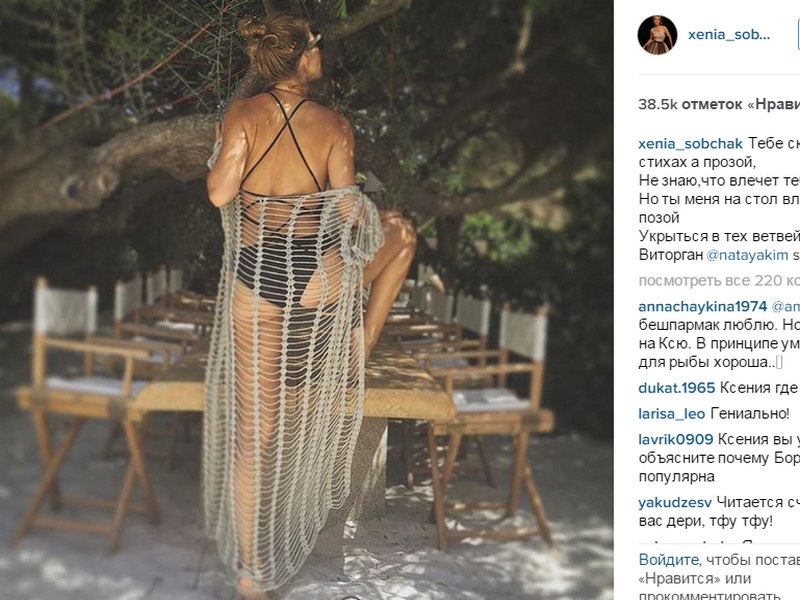This screenshot has width=800, height=600.
Task: Open commenter lavrik0909's profile
Action: click(676, 439)
